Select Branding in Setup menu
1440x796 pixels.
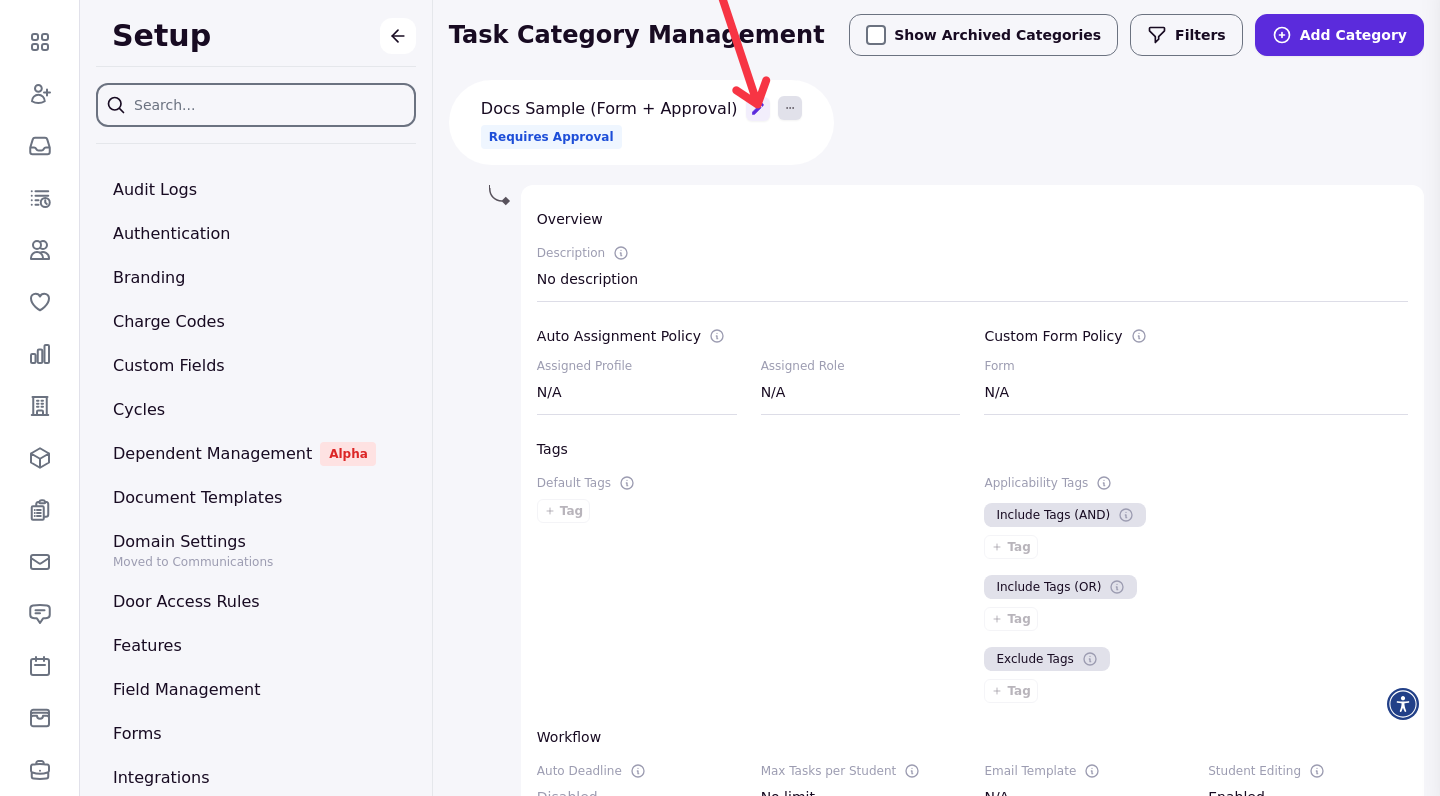[x=149, y=277]
